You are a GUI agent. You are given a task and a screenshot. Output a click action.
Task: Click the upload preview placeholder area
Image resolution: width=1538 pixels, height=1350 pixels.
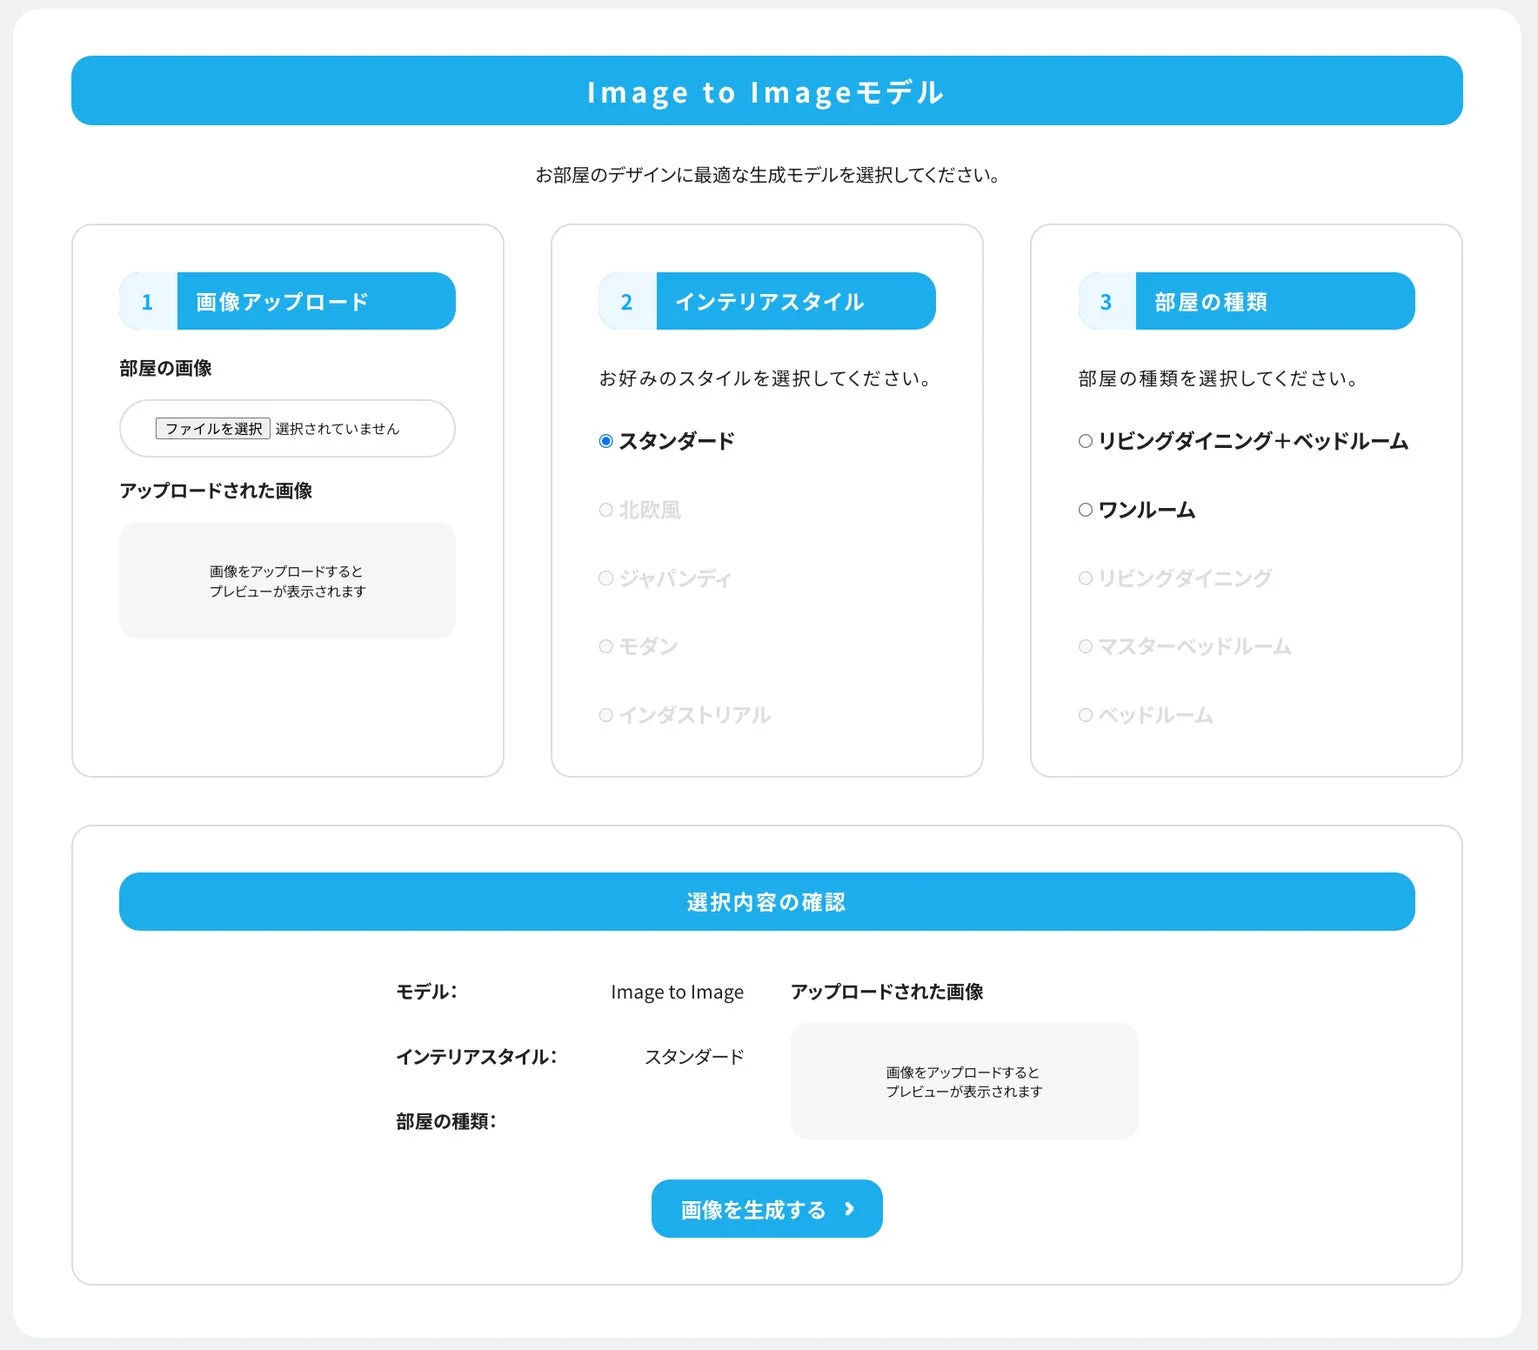coord(287,580)
